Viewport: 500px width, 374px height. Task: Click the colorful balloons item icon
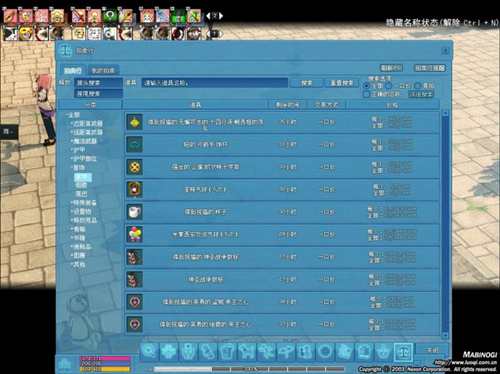tap(135, 235)
